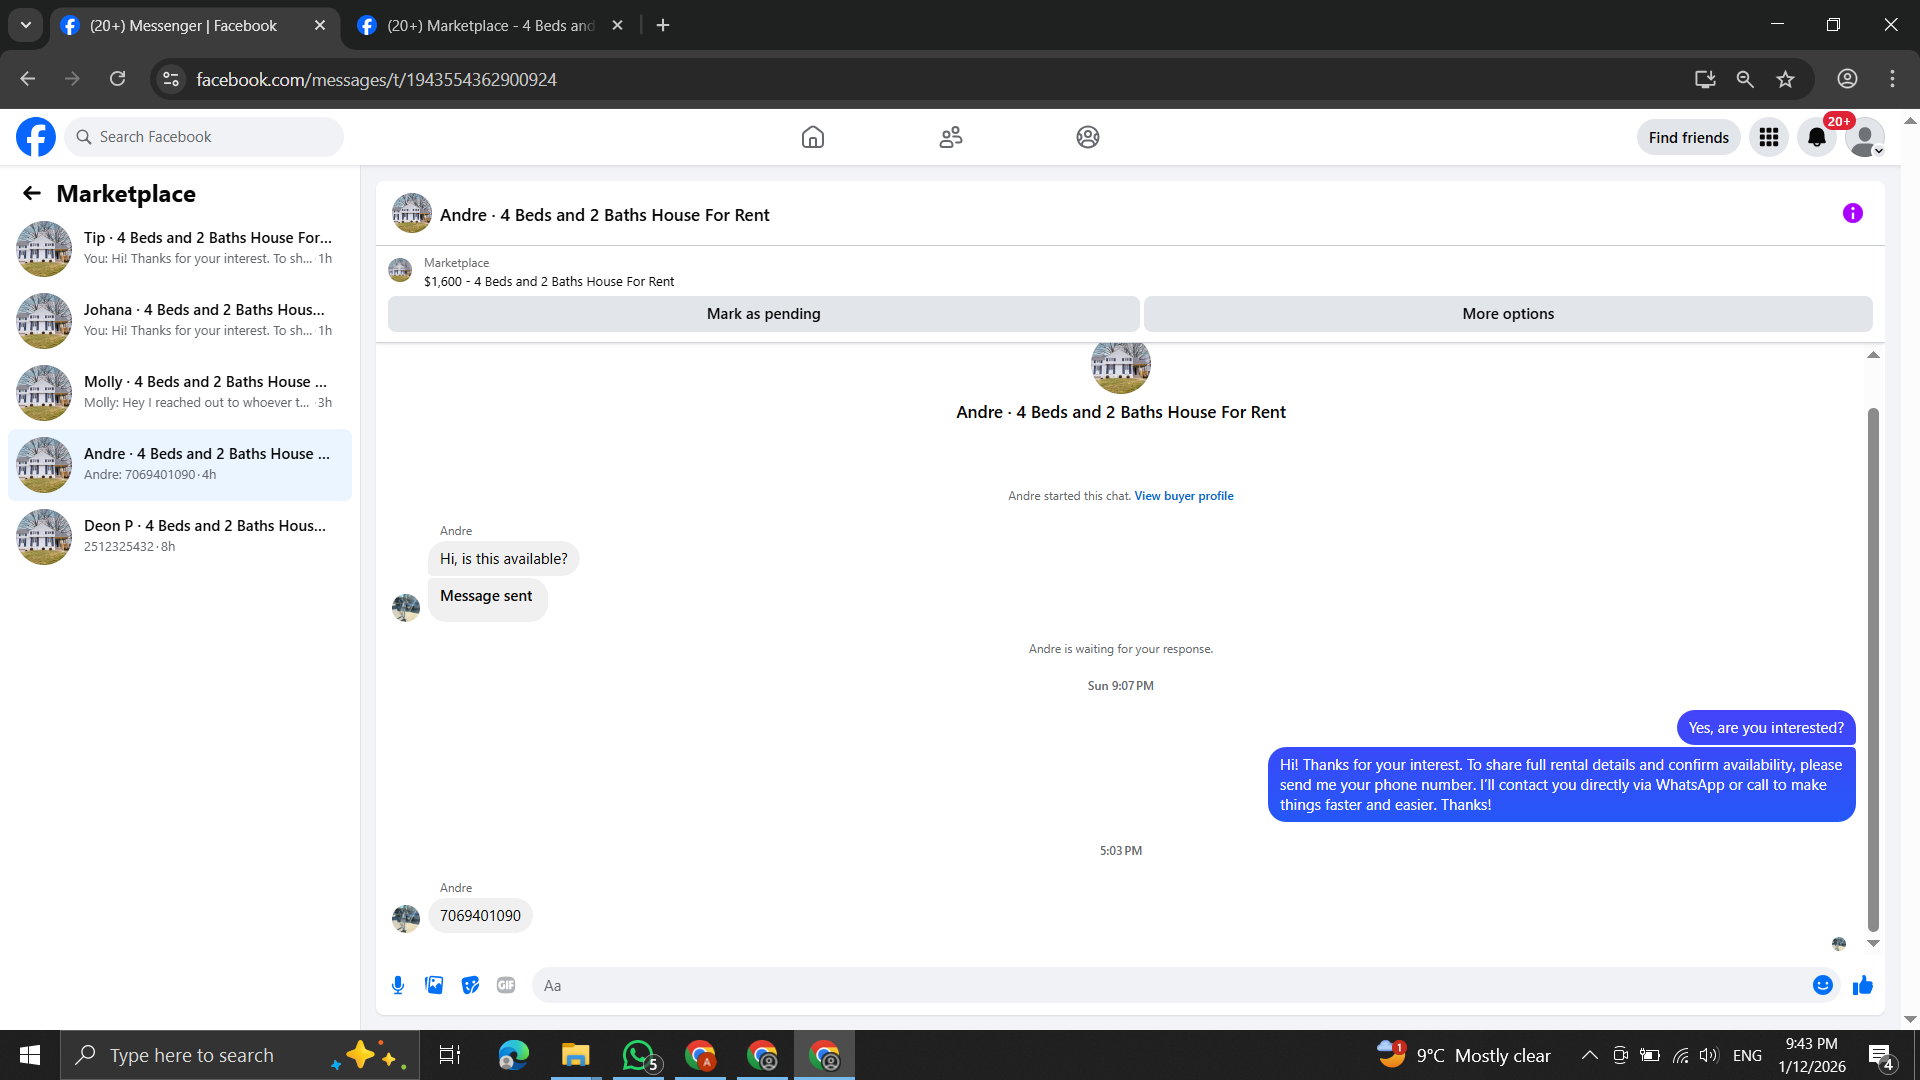Open View buyer profile link
This screenshot has width=1920, height=1080.
(1183, 496)
